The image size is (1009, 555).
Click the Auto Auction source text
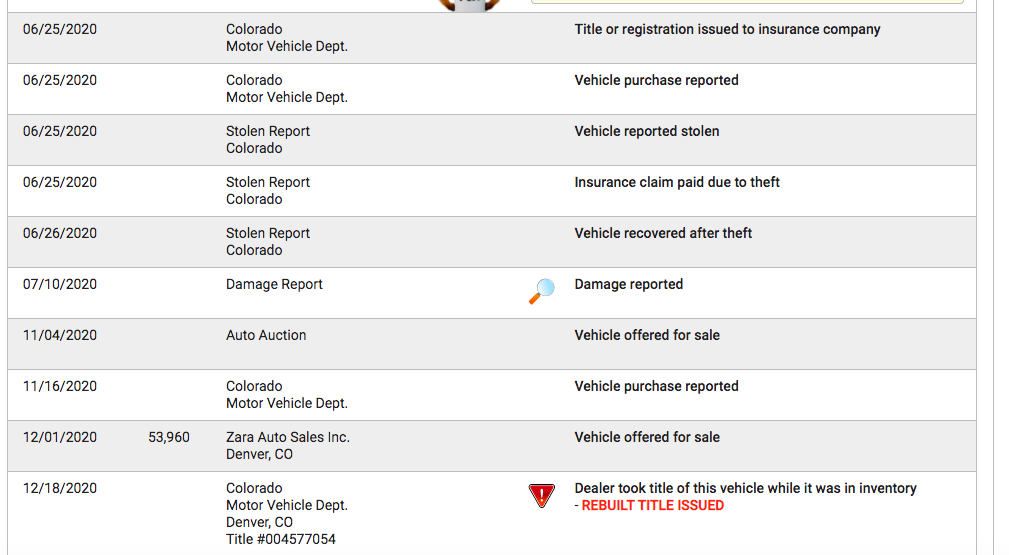point(266,335)
